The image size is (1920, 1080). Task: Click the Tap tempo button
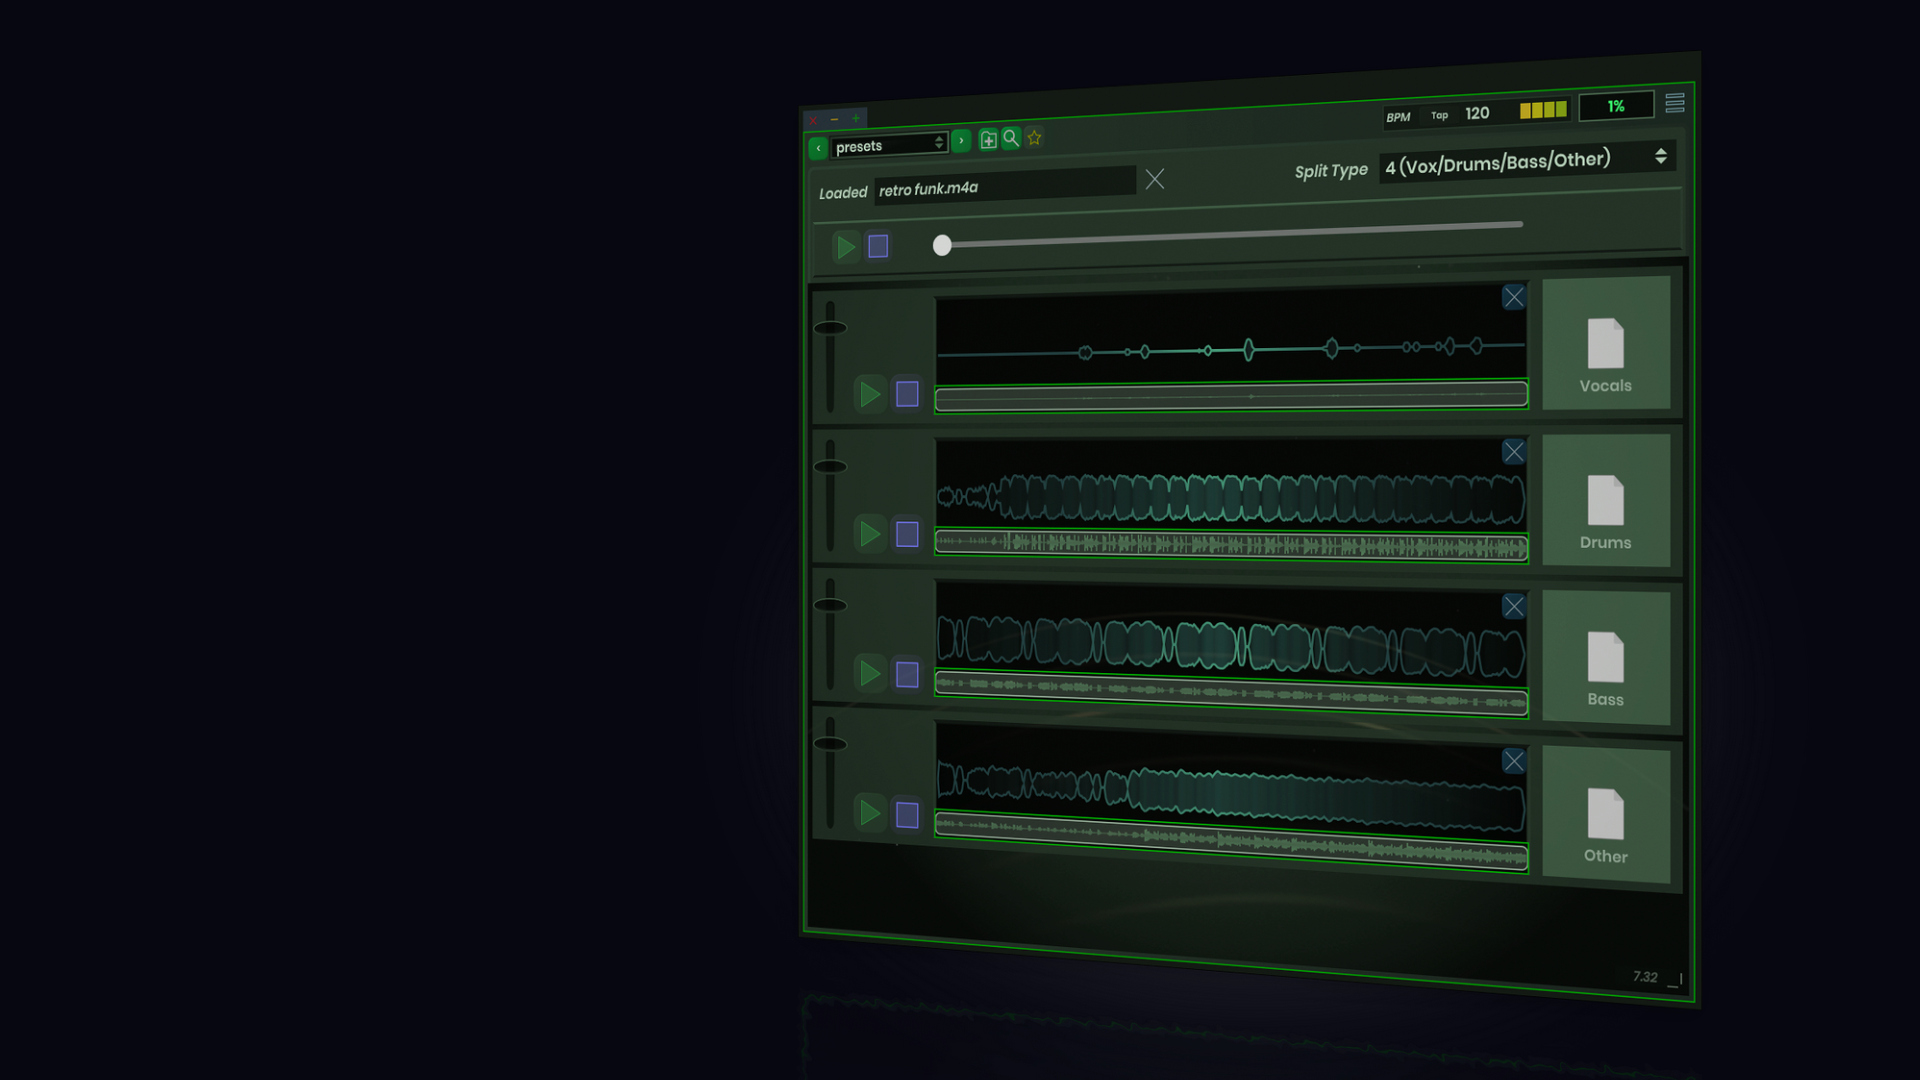coord(1439,115)
